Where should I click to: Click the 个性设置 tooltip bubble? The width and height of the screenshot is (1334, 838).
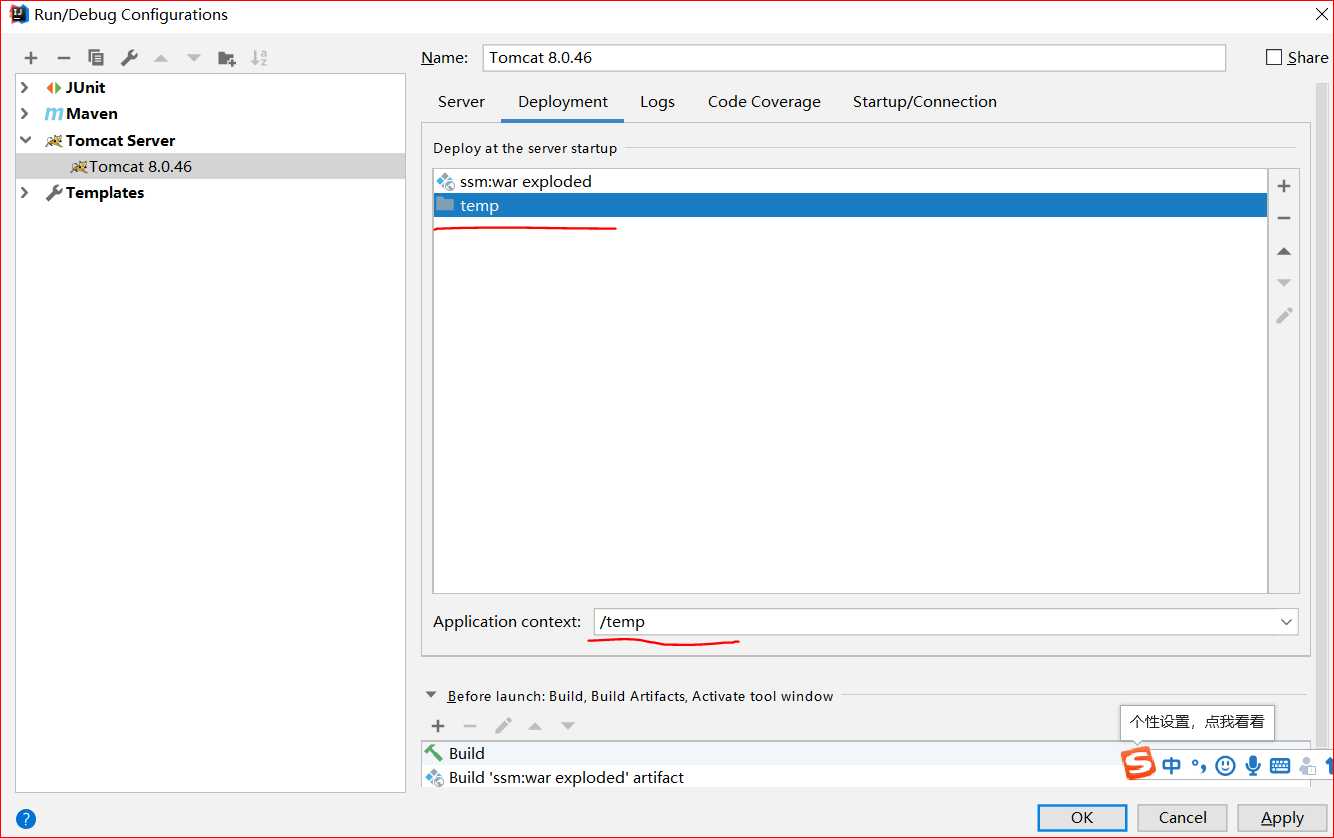[x=1197, y=722]
